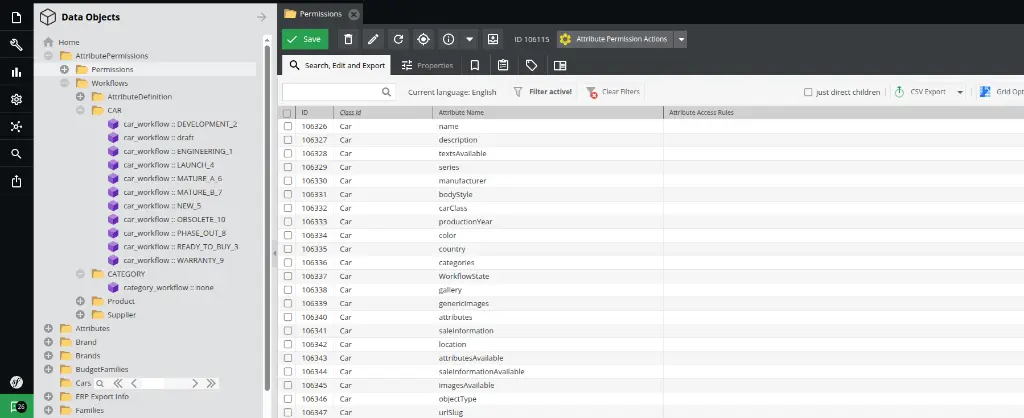Sort by the Class Id column header
This screenshot has height=418, width=1024.
[x=383, y=113]
